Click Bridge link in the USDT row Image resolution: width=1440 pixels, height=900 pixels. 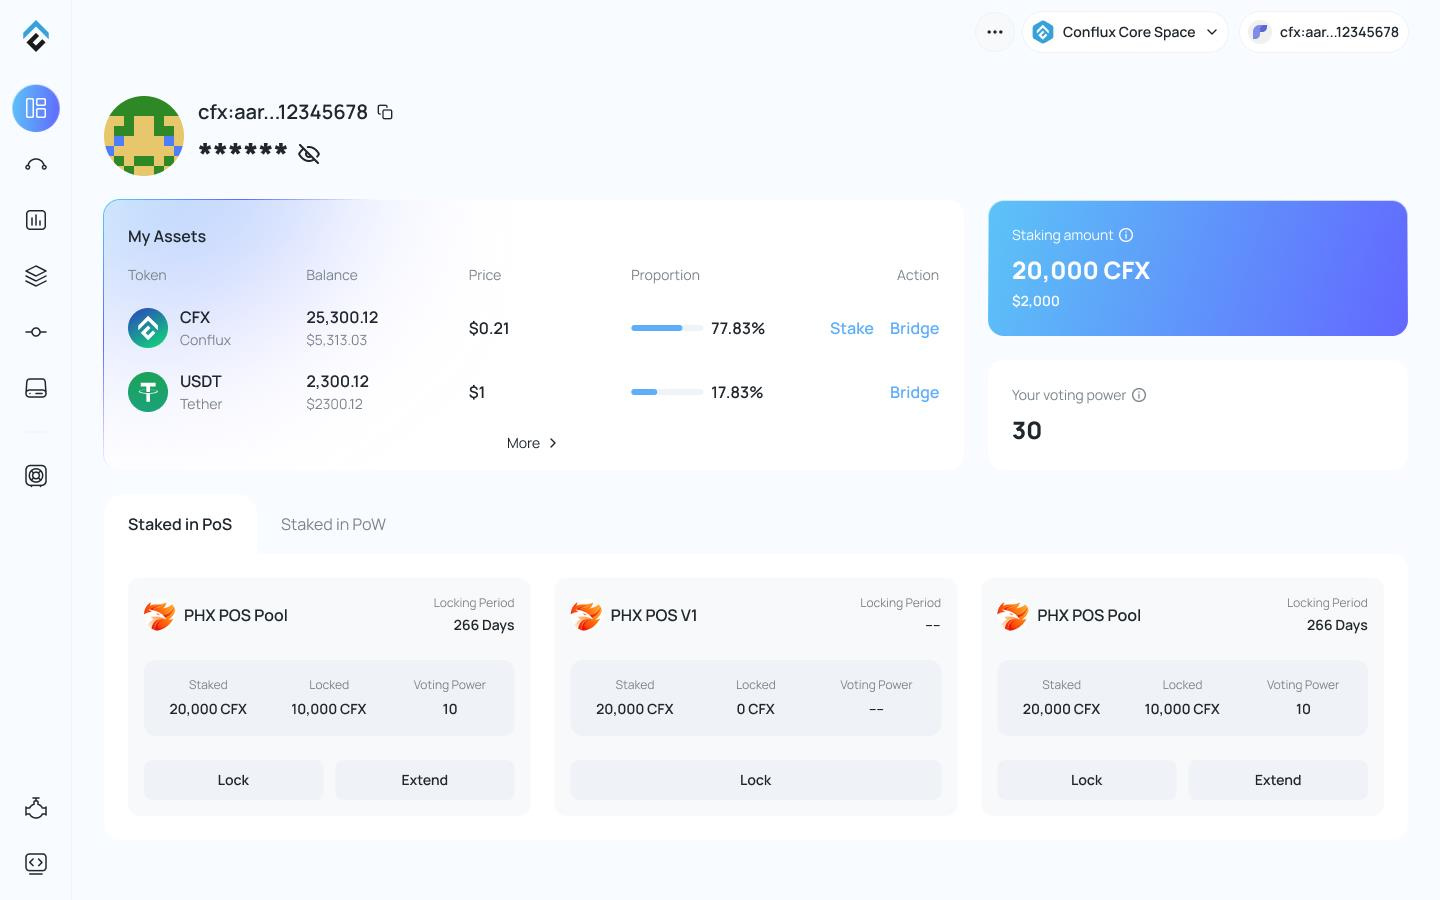point(914,392)
